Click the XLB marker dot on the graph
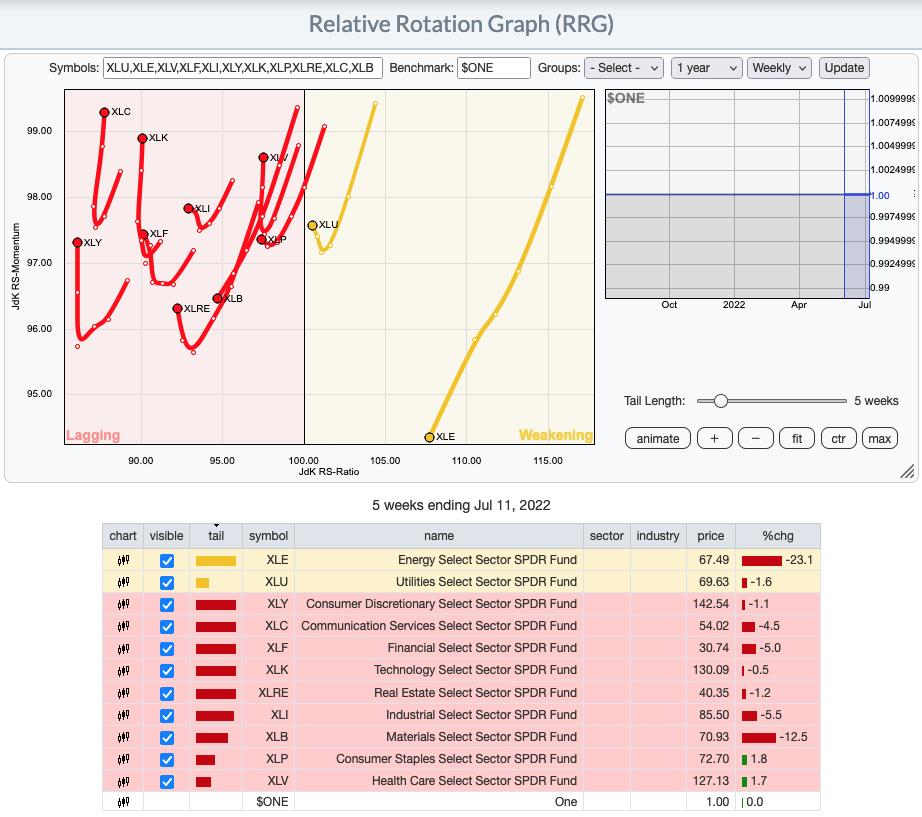The image size is (922, 817). point(218,298)
